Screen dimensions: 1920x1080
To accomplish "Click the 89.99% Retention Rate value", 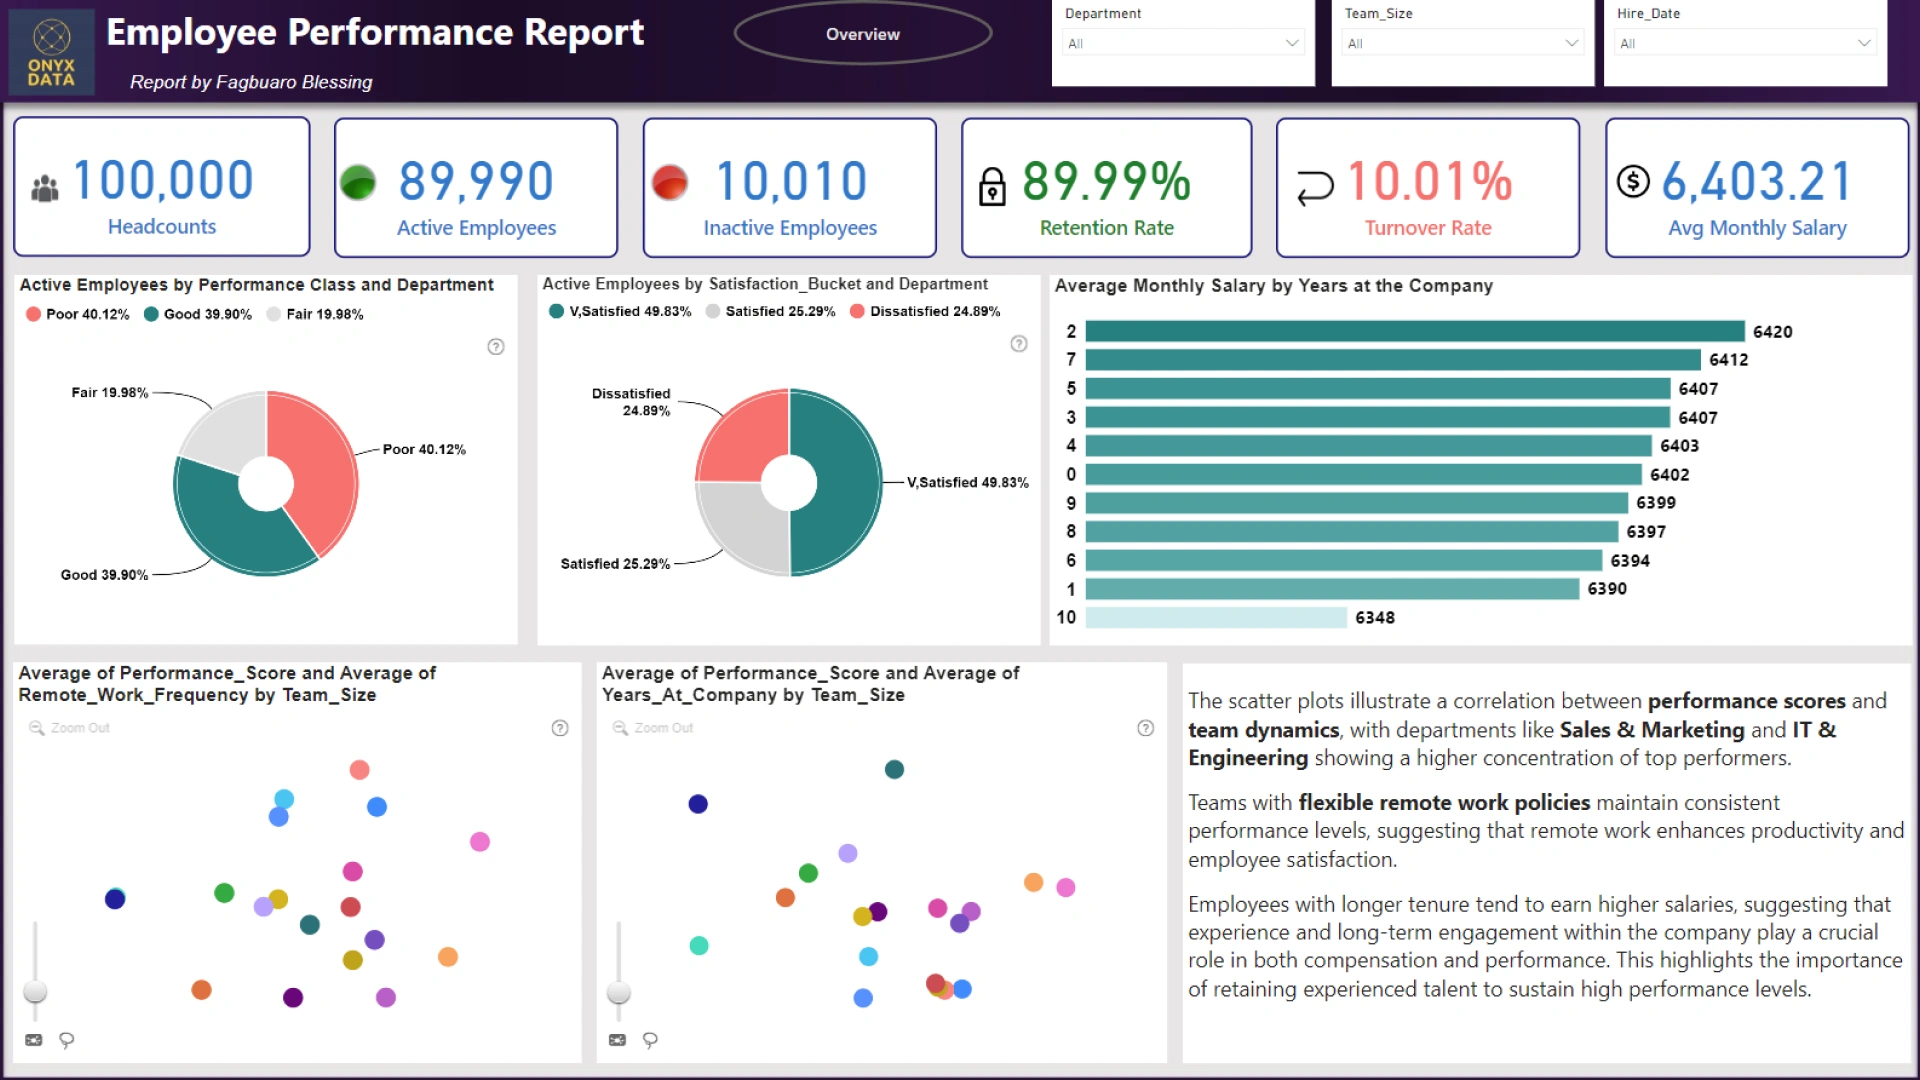I will coord(1107,181).
